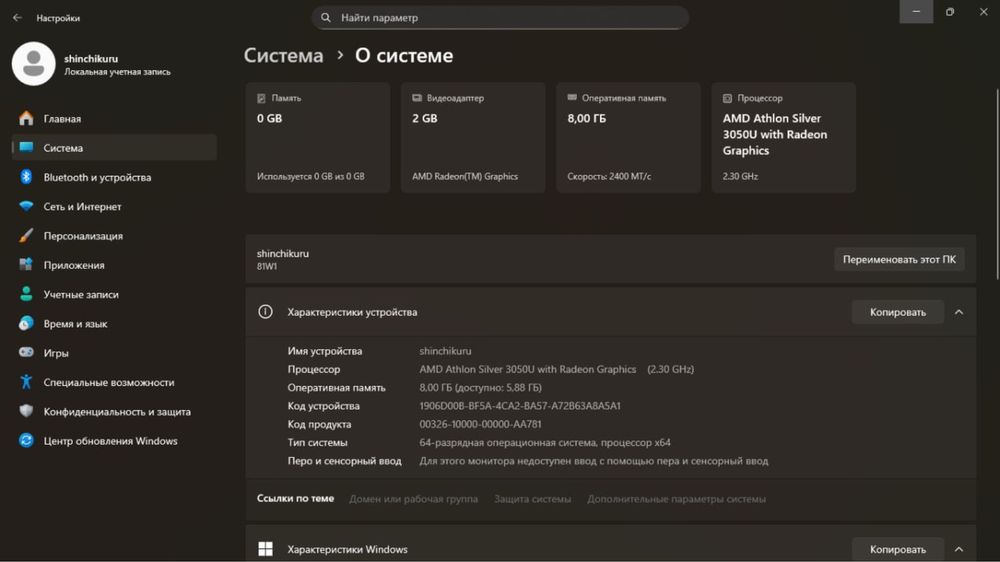Click the 64-разрядная операционная система value
Viewport: 1000px width, 562px height.
coord(545,442)
